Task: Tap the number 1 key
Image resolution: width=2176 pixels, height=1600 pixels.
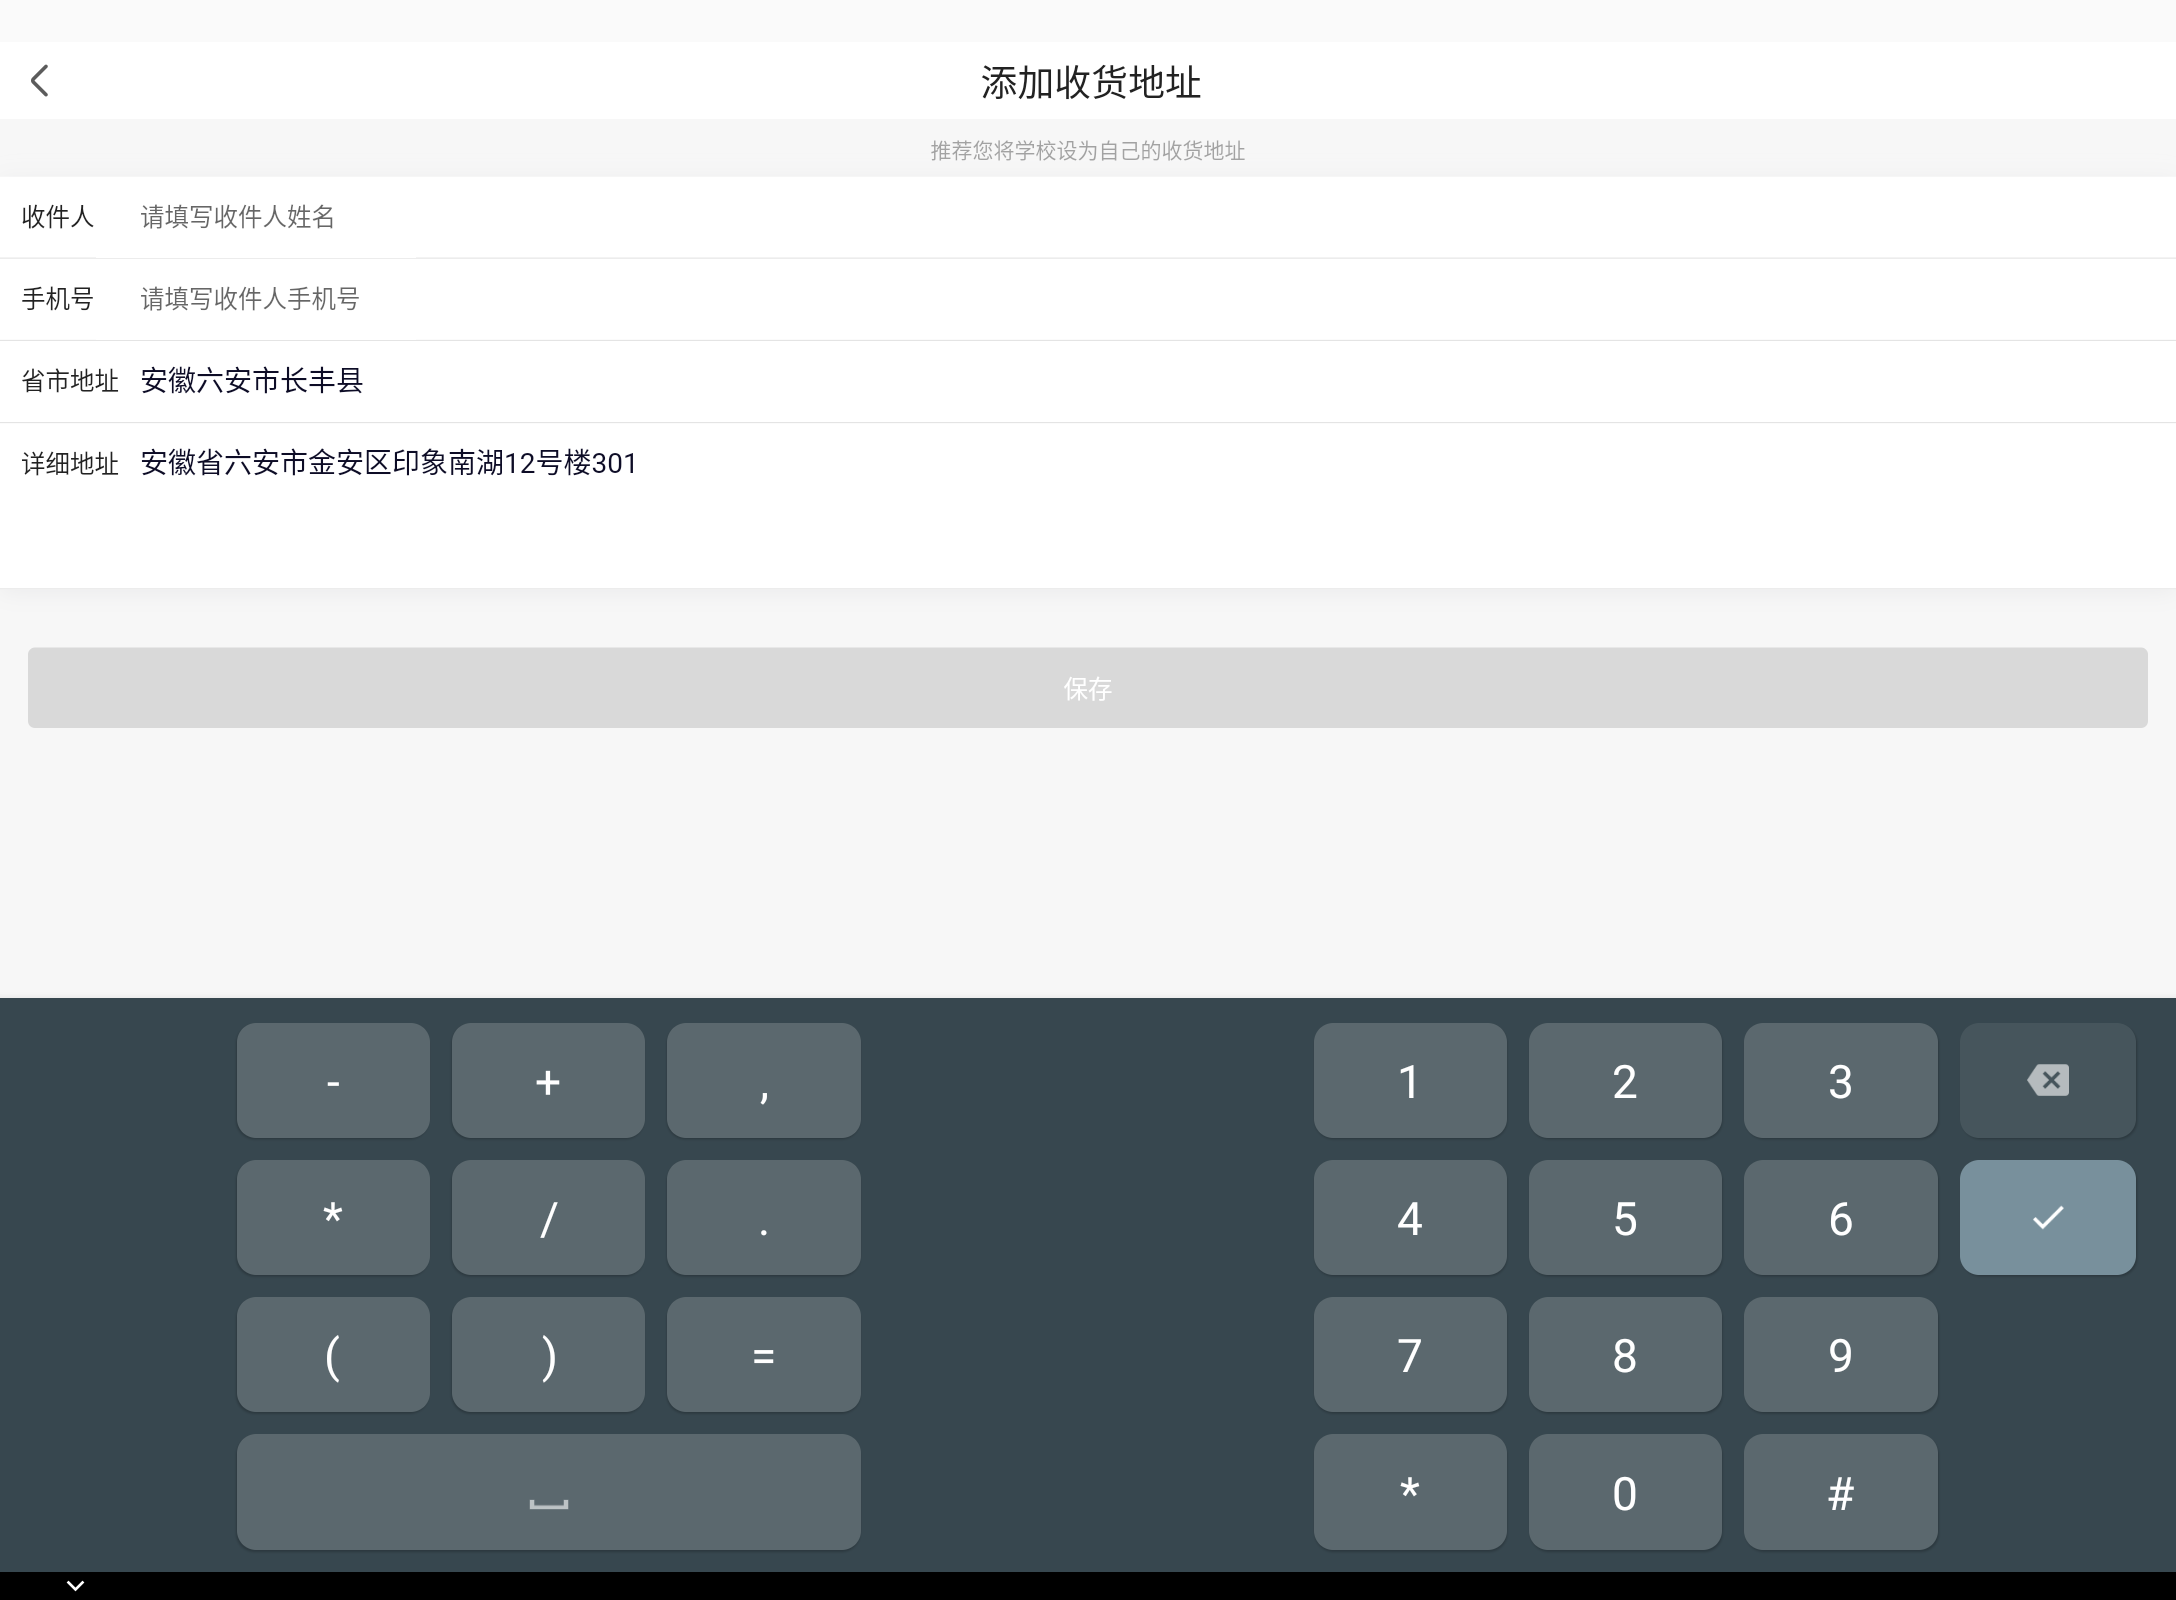Action: coord(1410,1080)
